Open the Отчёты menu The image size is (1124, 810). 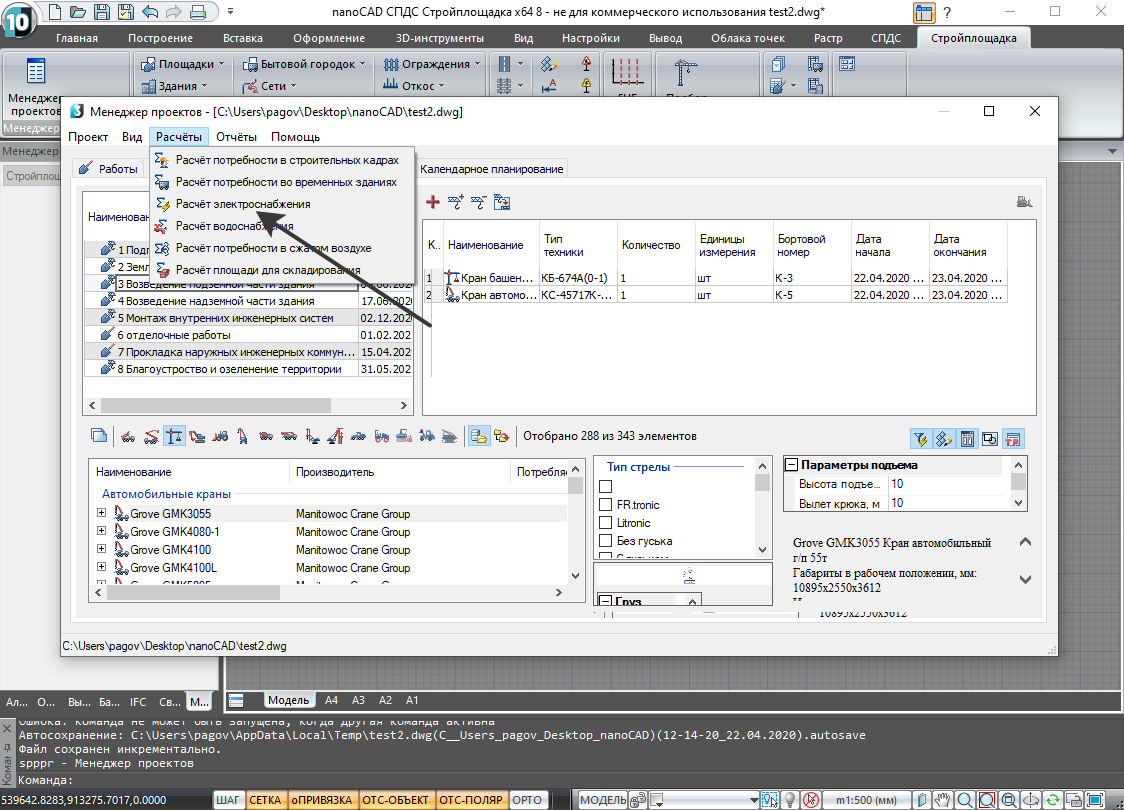pyautogui.click(x=237, y=137)
